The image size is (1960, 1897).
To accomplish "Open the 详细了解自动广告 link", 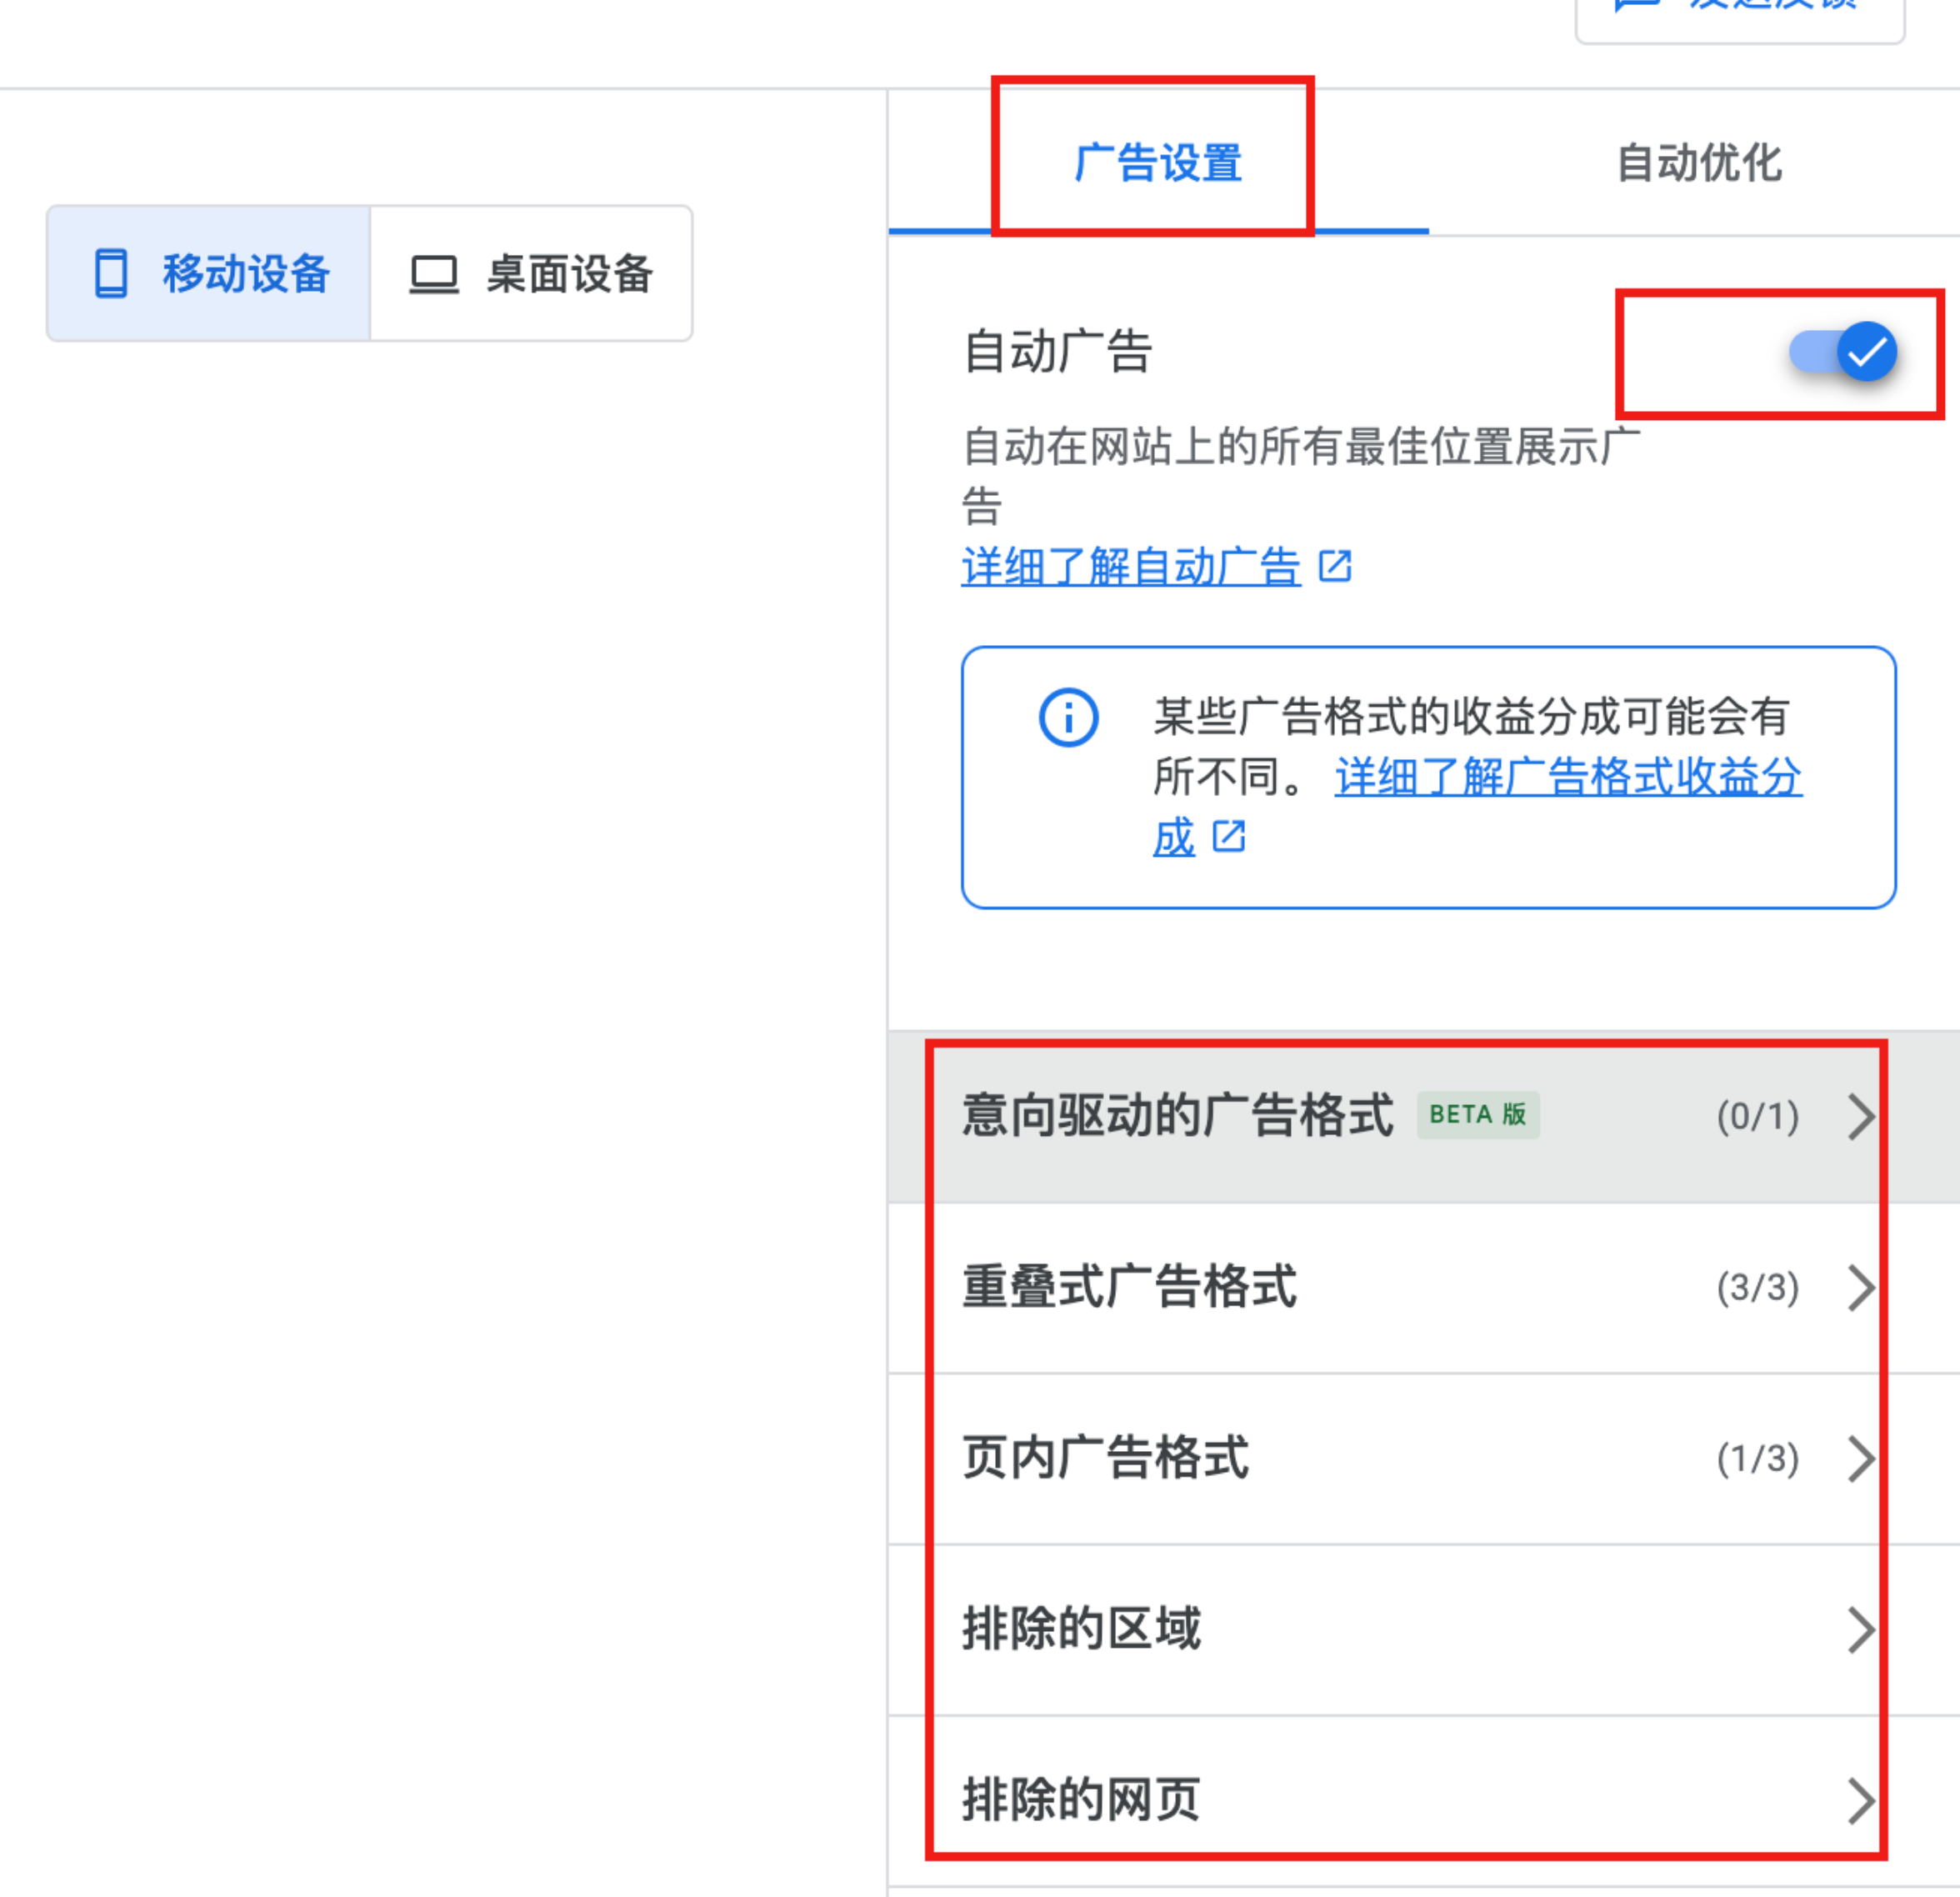I will (x=1131, y=567).
